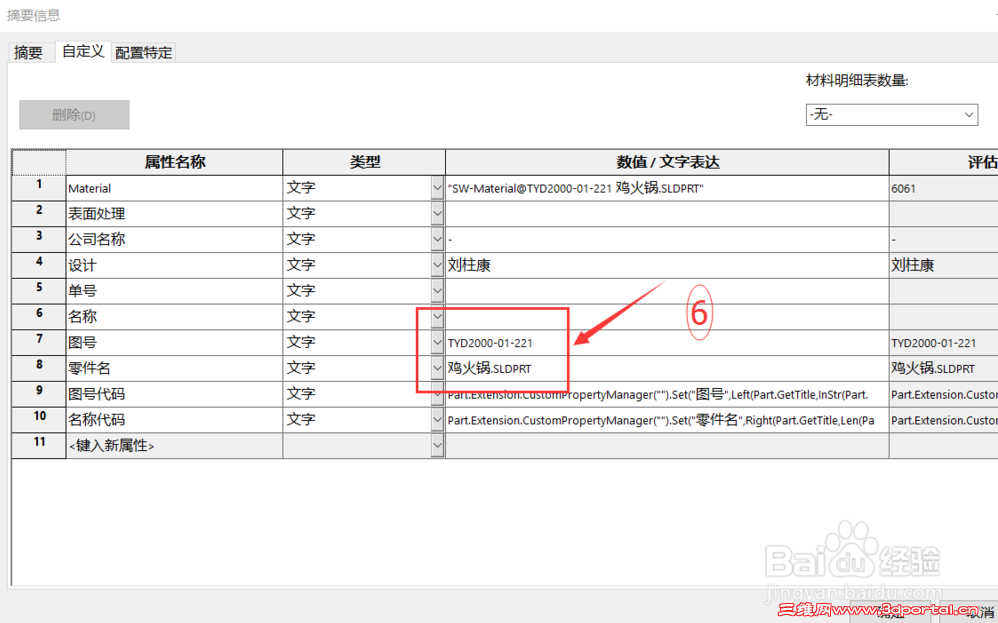This screenshot has height=623, width=998.
Task: Select the 图号 property name cell
Action: click(x=174, y=342)
